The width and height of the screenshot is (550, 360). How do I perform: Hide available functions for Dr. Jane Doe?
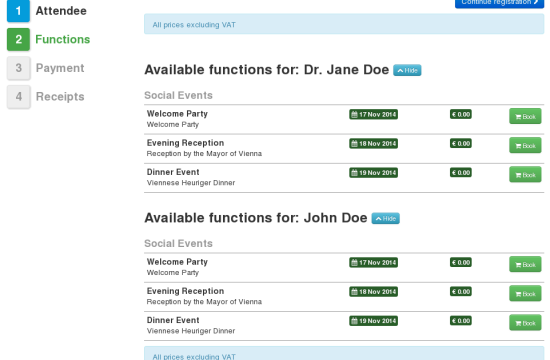[407, 70]
